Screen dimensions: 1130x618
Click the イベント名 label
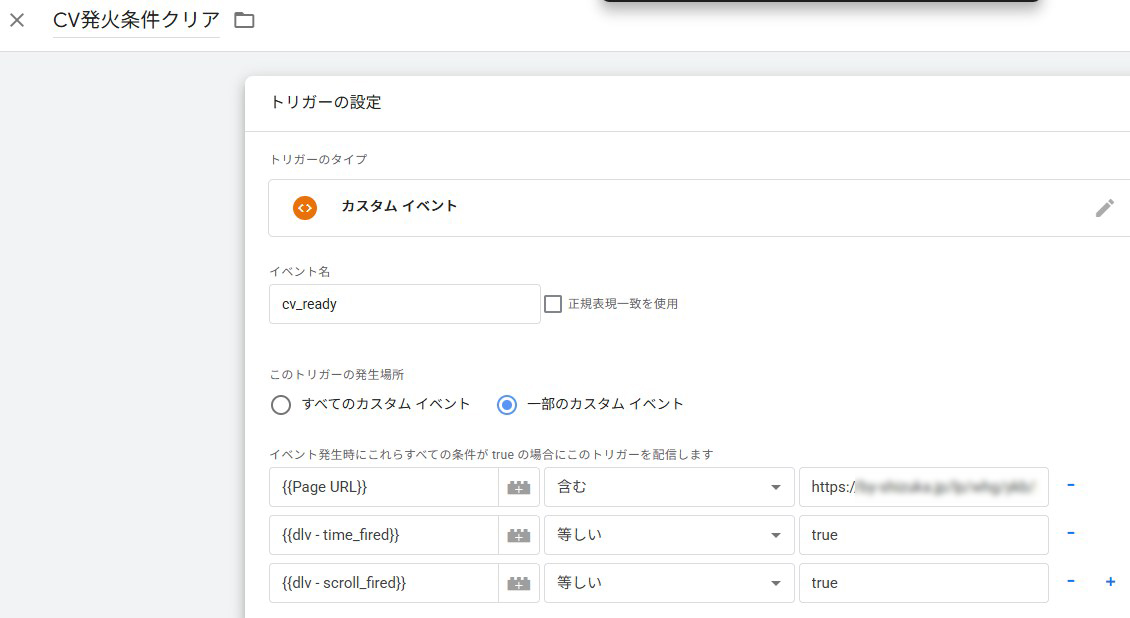click(300, 272)
